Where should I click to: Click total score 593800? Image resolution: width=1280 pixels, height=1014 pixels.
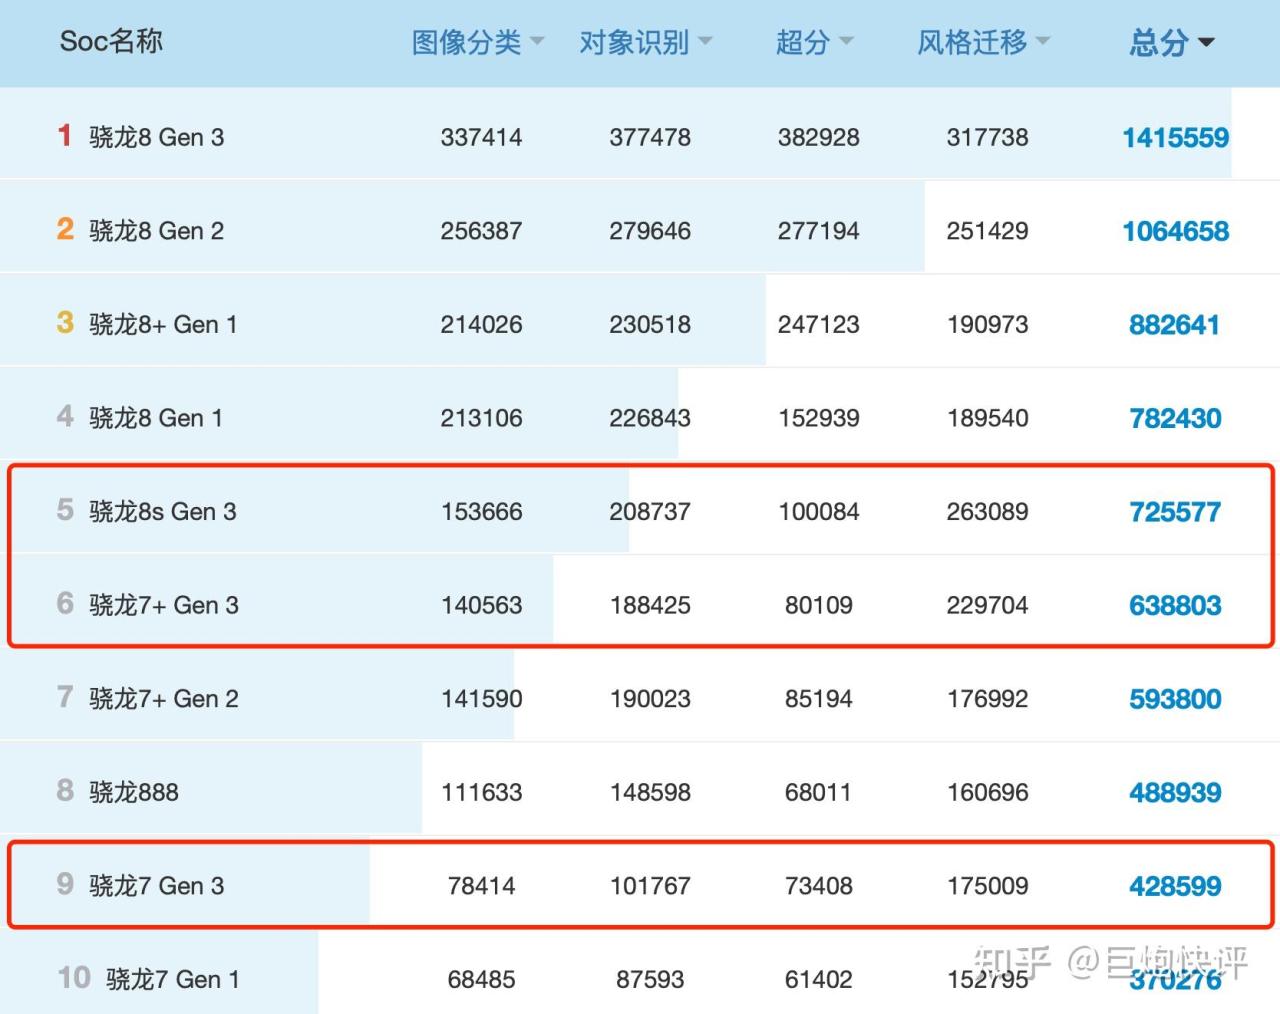tap(1175, 699)
